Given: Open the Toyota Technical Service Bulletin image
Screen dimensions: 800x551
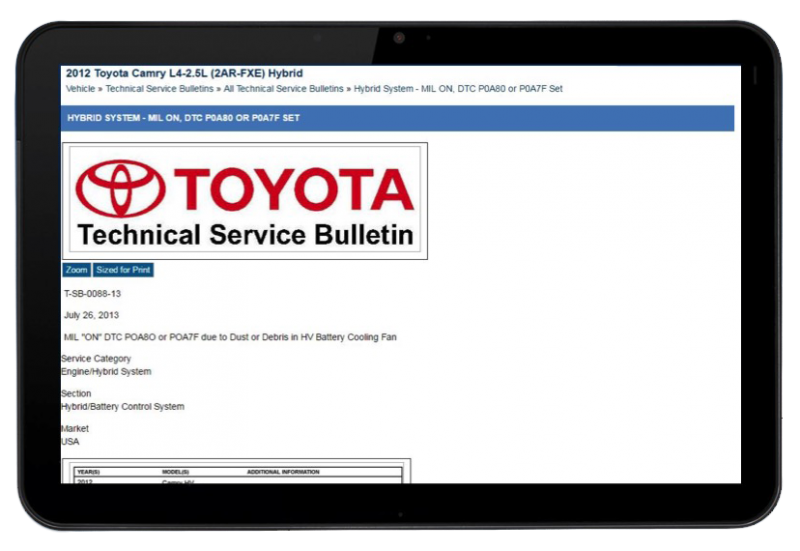Looking at the screenshot, I should coord(245,201).
